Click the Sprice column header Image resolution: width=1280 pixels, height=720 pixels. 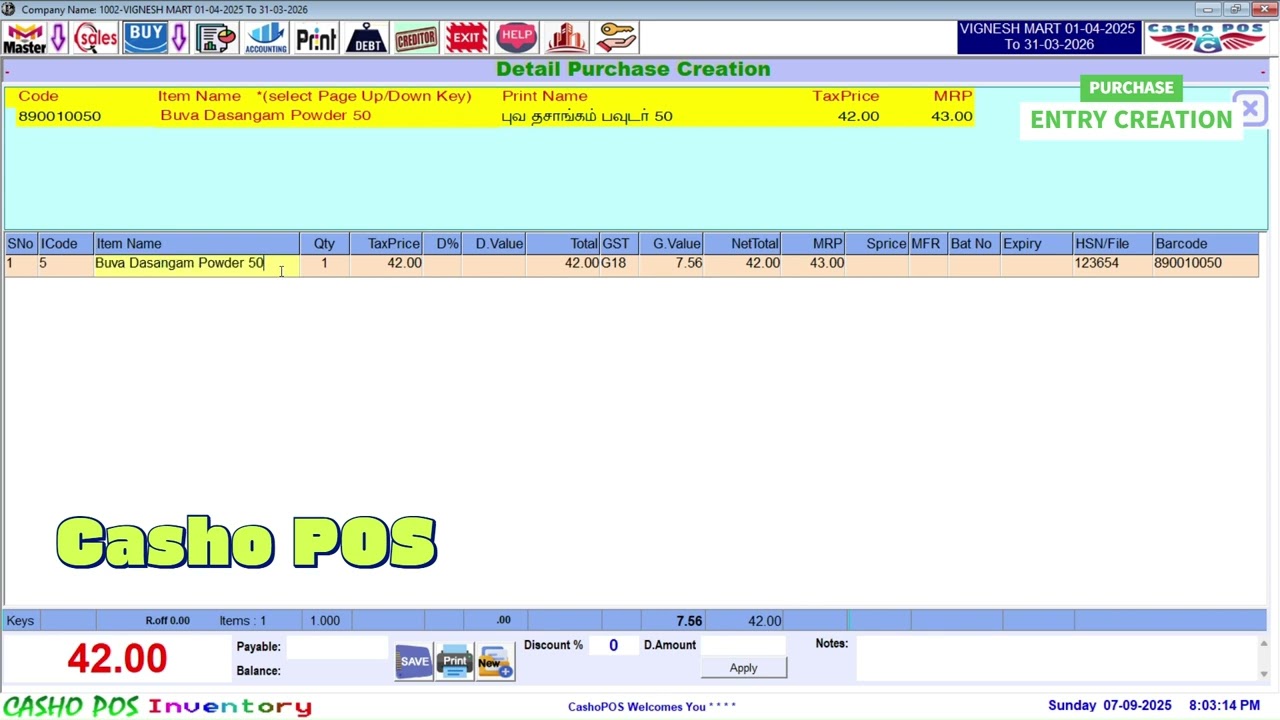[877, 244]
